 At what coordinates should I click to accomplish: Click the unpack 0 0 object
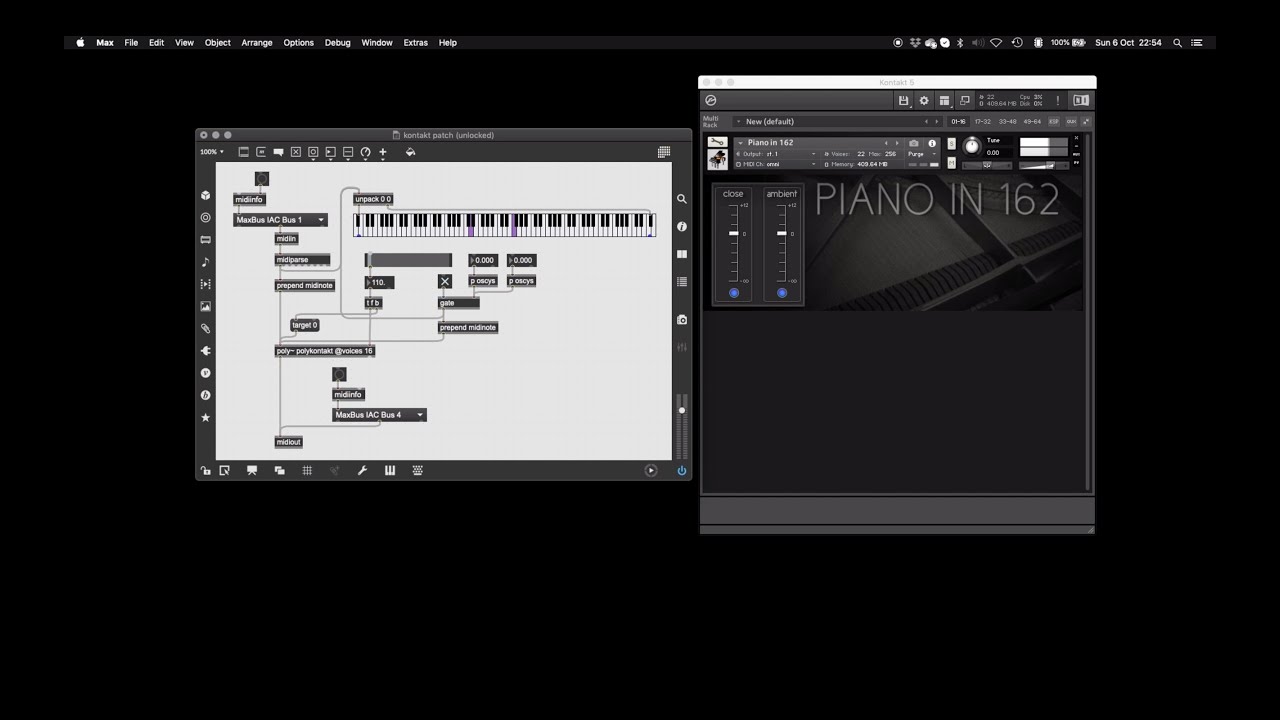tap(373, 199)
